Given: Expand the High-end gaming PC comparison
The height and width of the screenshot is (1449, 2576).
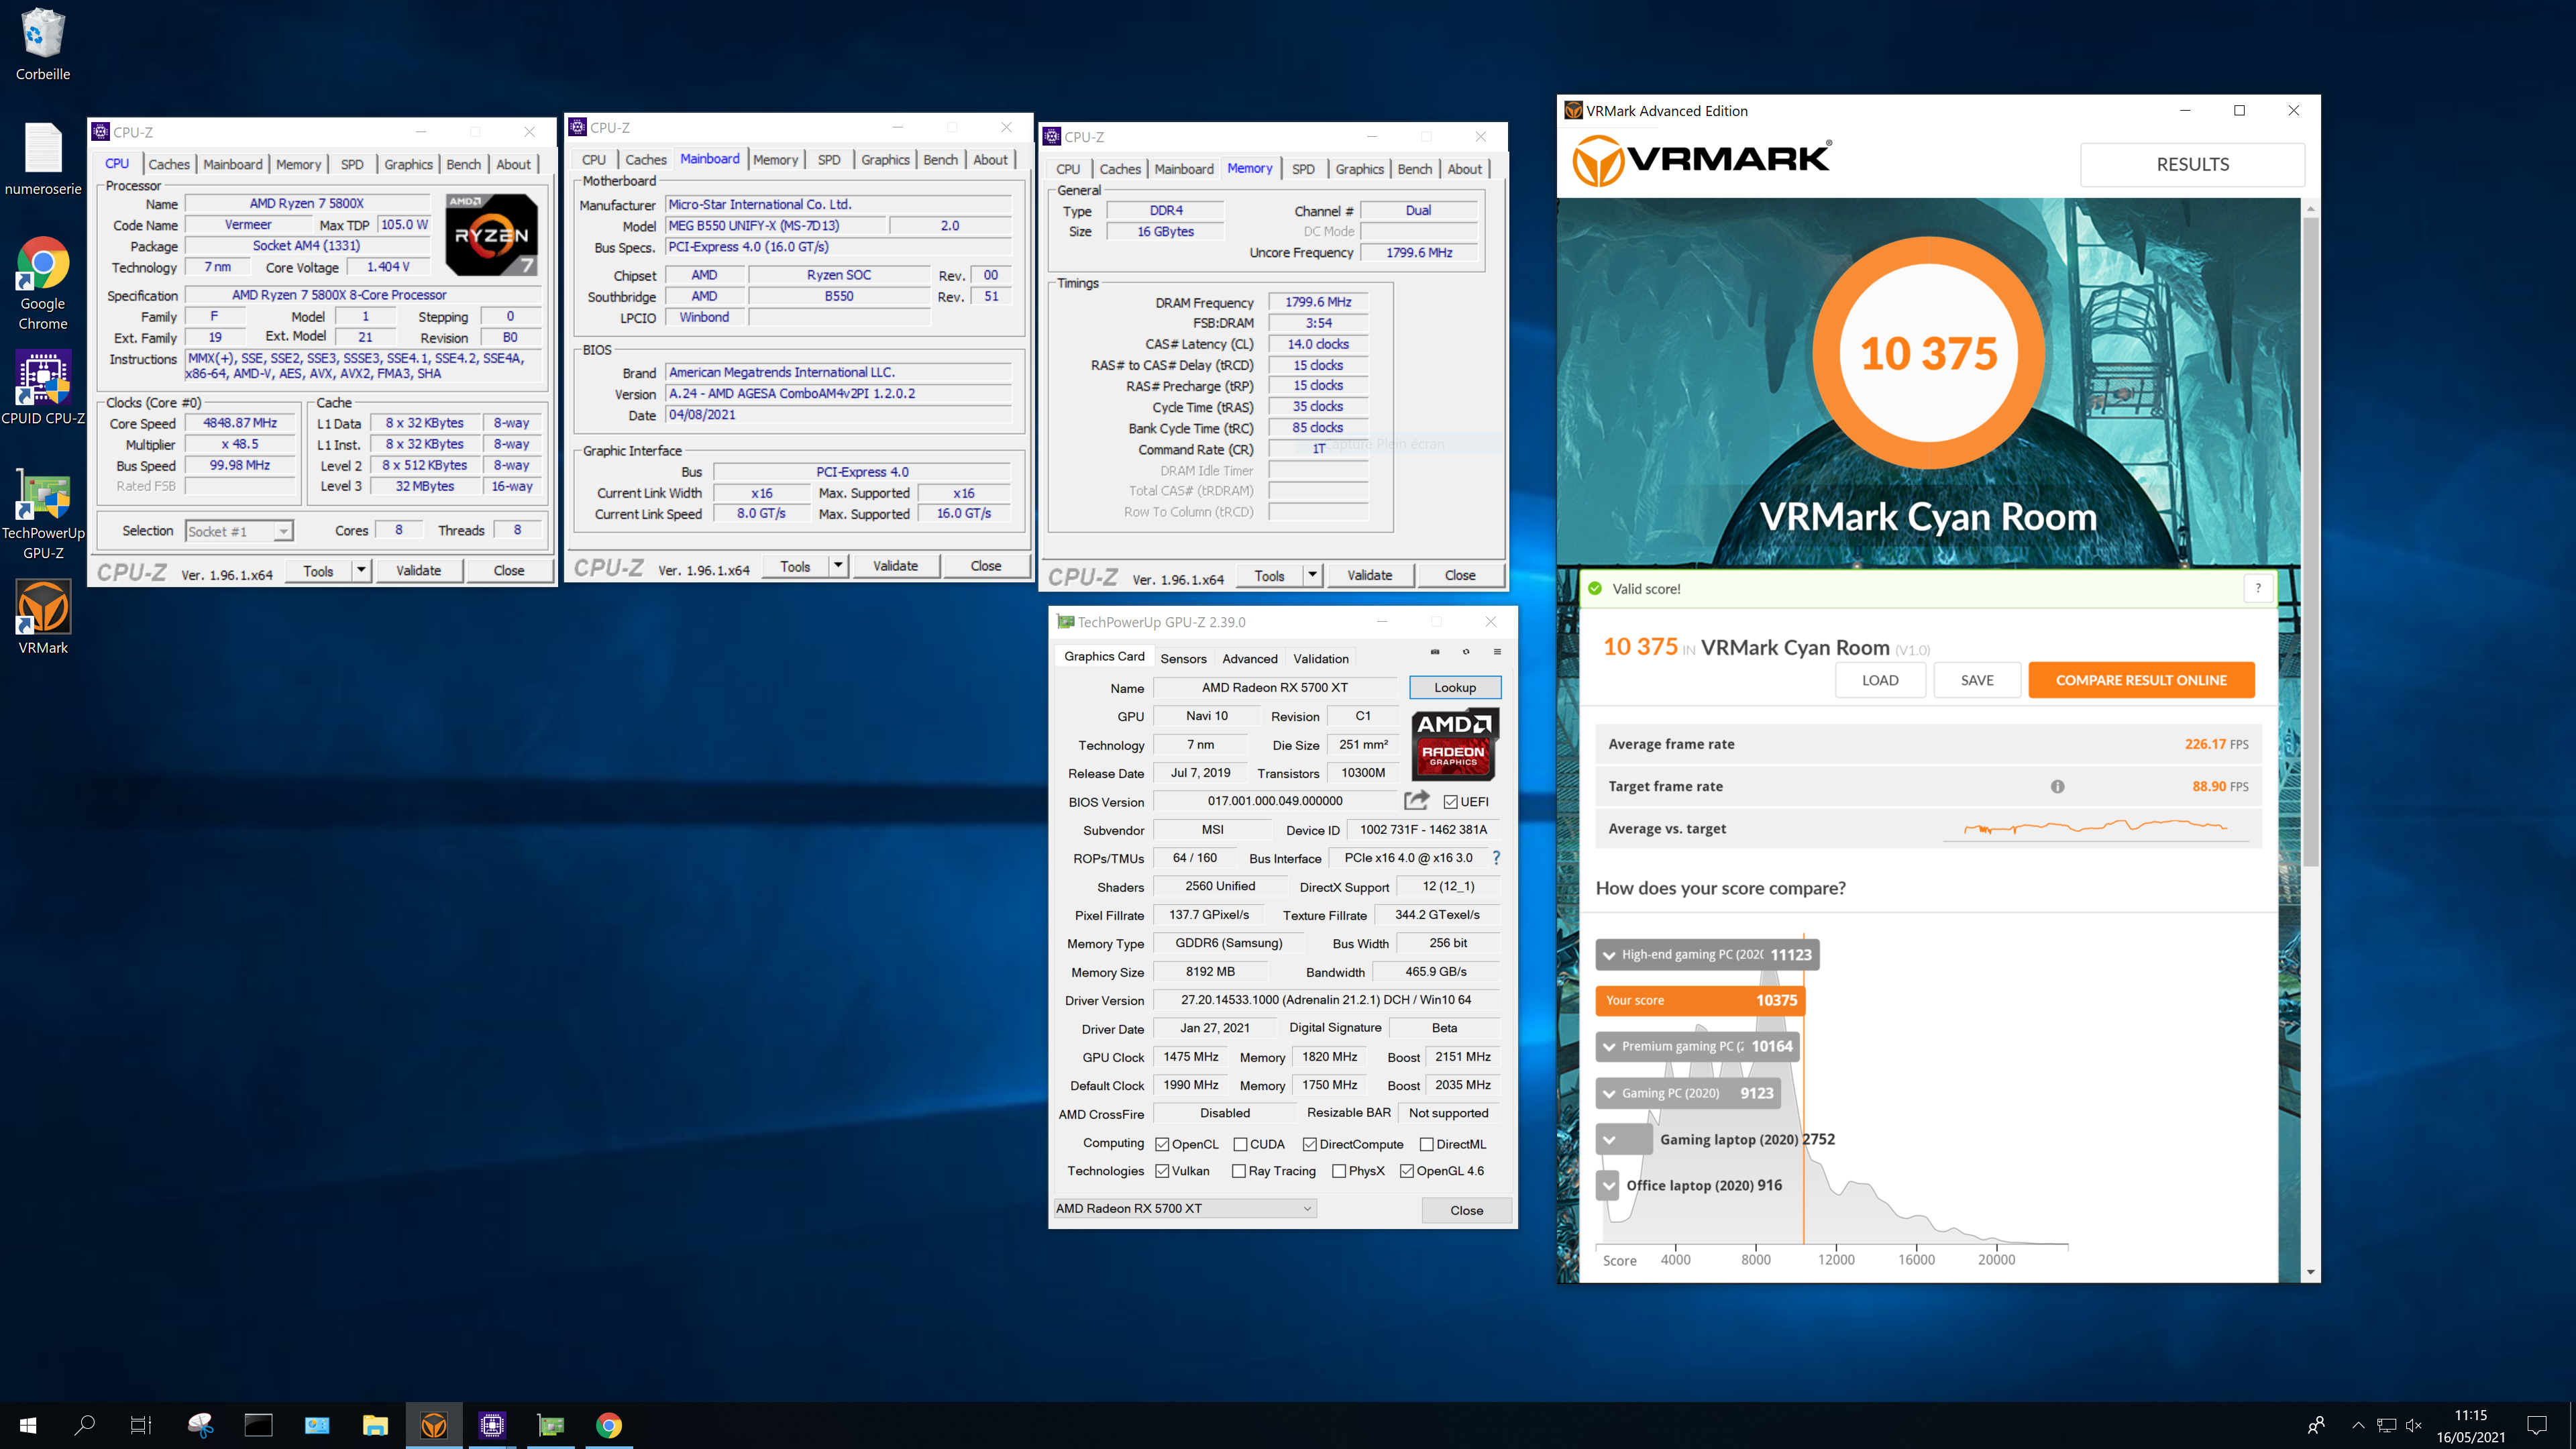Looking at the screenshot, I should click(x=1609, y=955).
